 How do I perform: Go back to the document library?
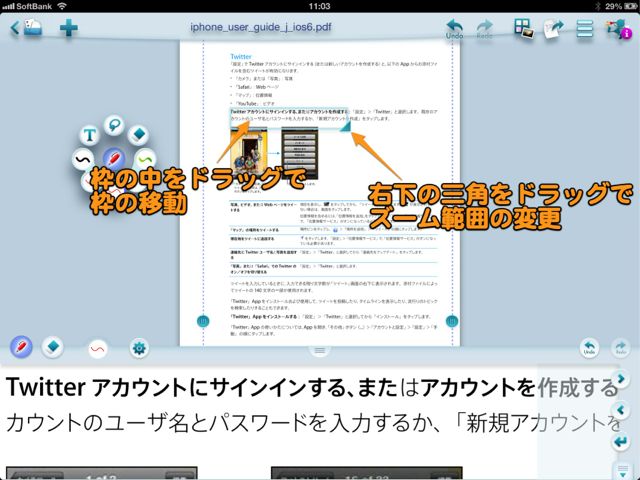27,28
